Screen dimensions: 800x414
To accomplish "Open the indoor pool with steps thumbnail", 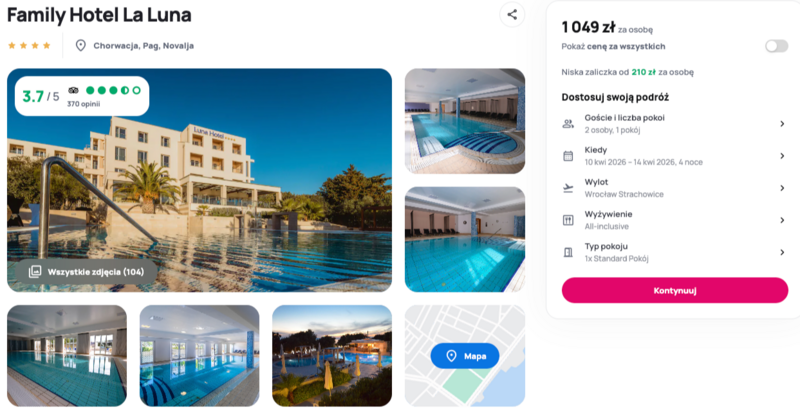I will point(465,121).
